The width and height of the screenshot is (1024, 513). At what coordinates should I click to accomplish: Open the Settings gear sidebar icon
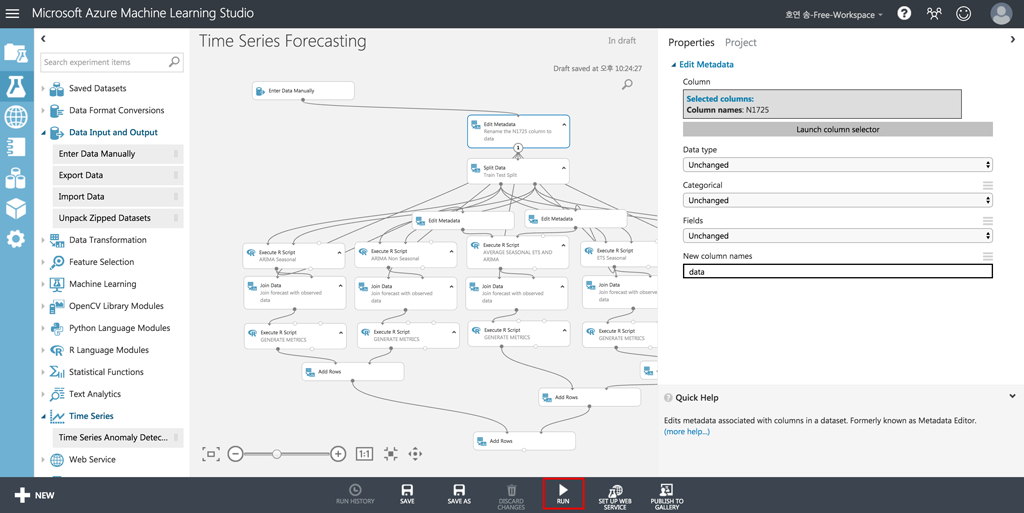[16, 239]
